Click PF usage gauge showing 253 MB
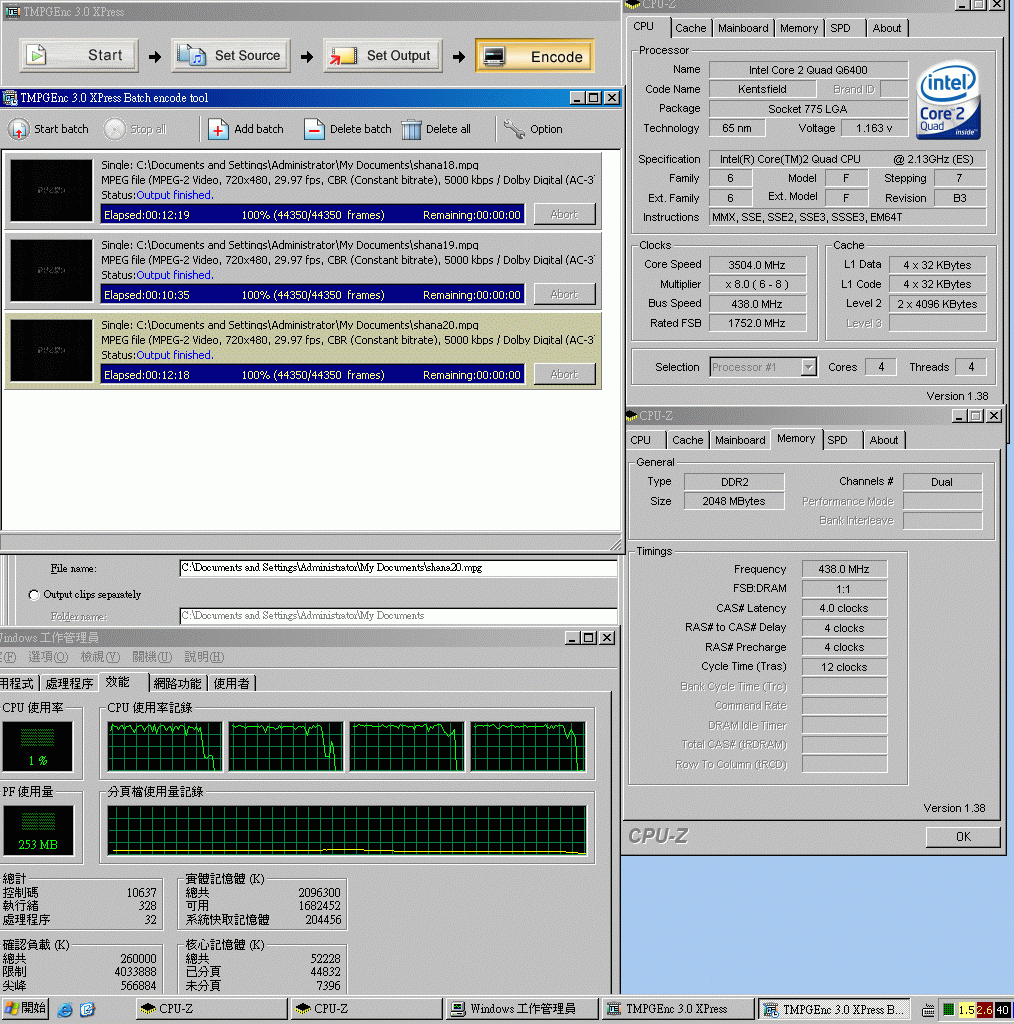This screenshot has width=1014, height=1024. 38,831
